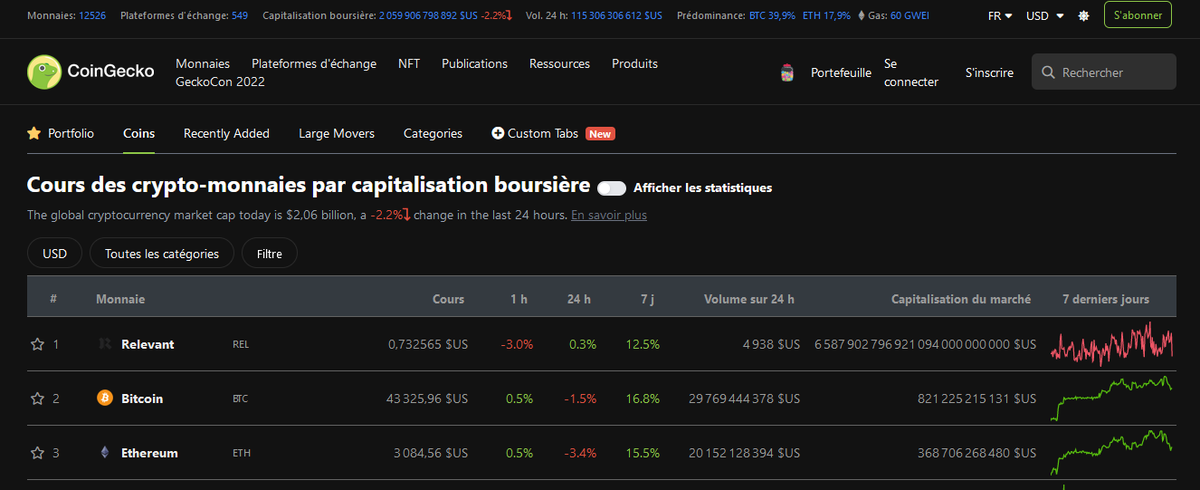Click the Custom Tabs plus icon
The image size is (1200, 490).
[x=498, y=133]
